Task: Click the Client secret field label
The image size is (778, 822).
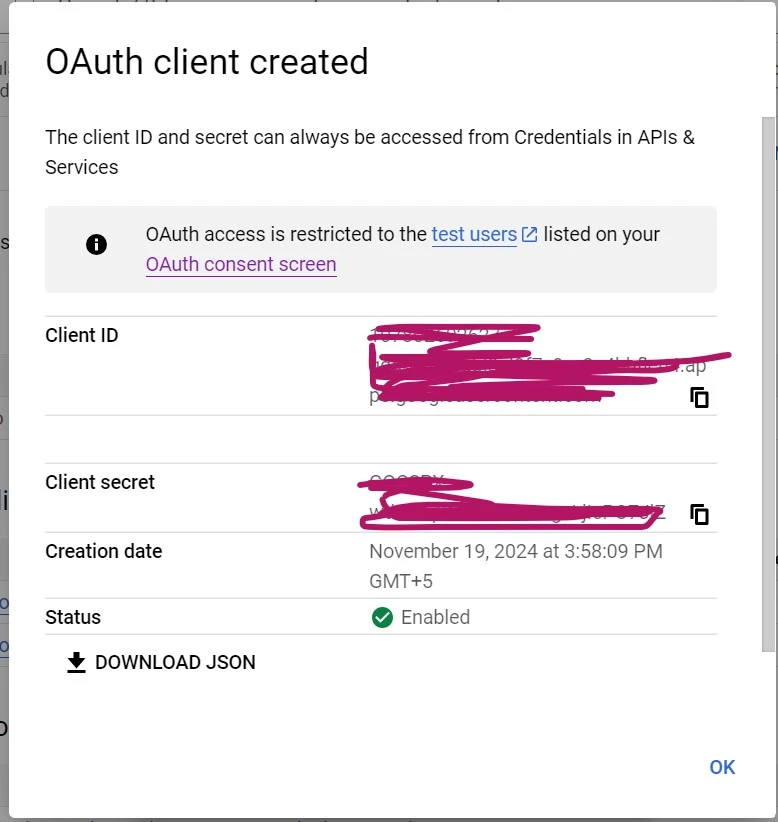Action: point(100,482)
